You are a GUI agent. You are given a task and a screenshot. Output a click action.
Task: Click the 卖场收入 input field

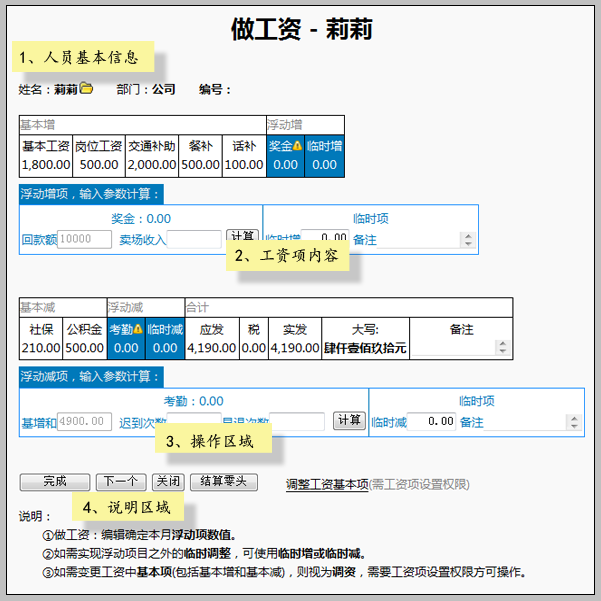click(194, 239)
